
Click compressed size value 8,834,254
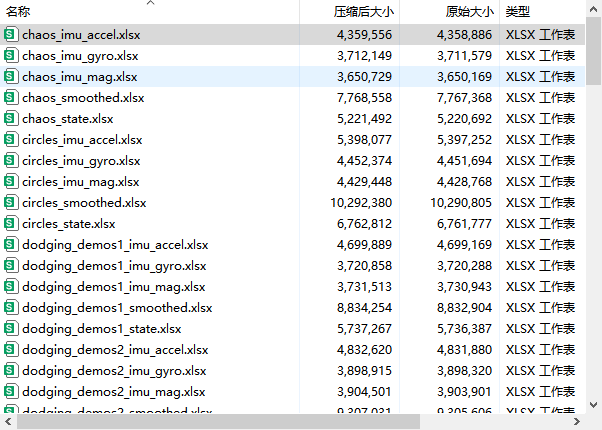click(364, 308)
